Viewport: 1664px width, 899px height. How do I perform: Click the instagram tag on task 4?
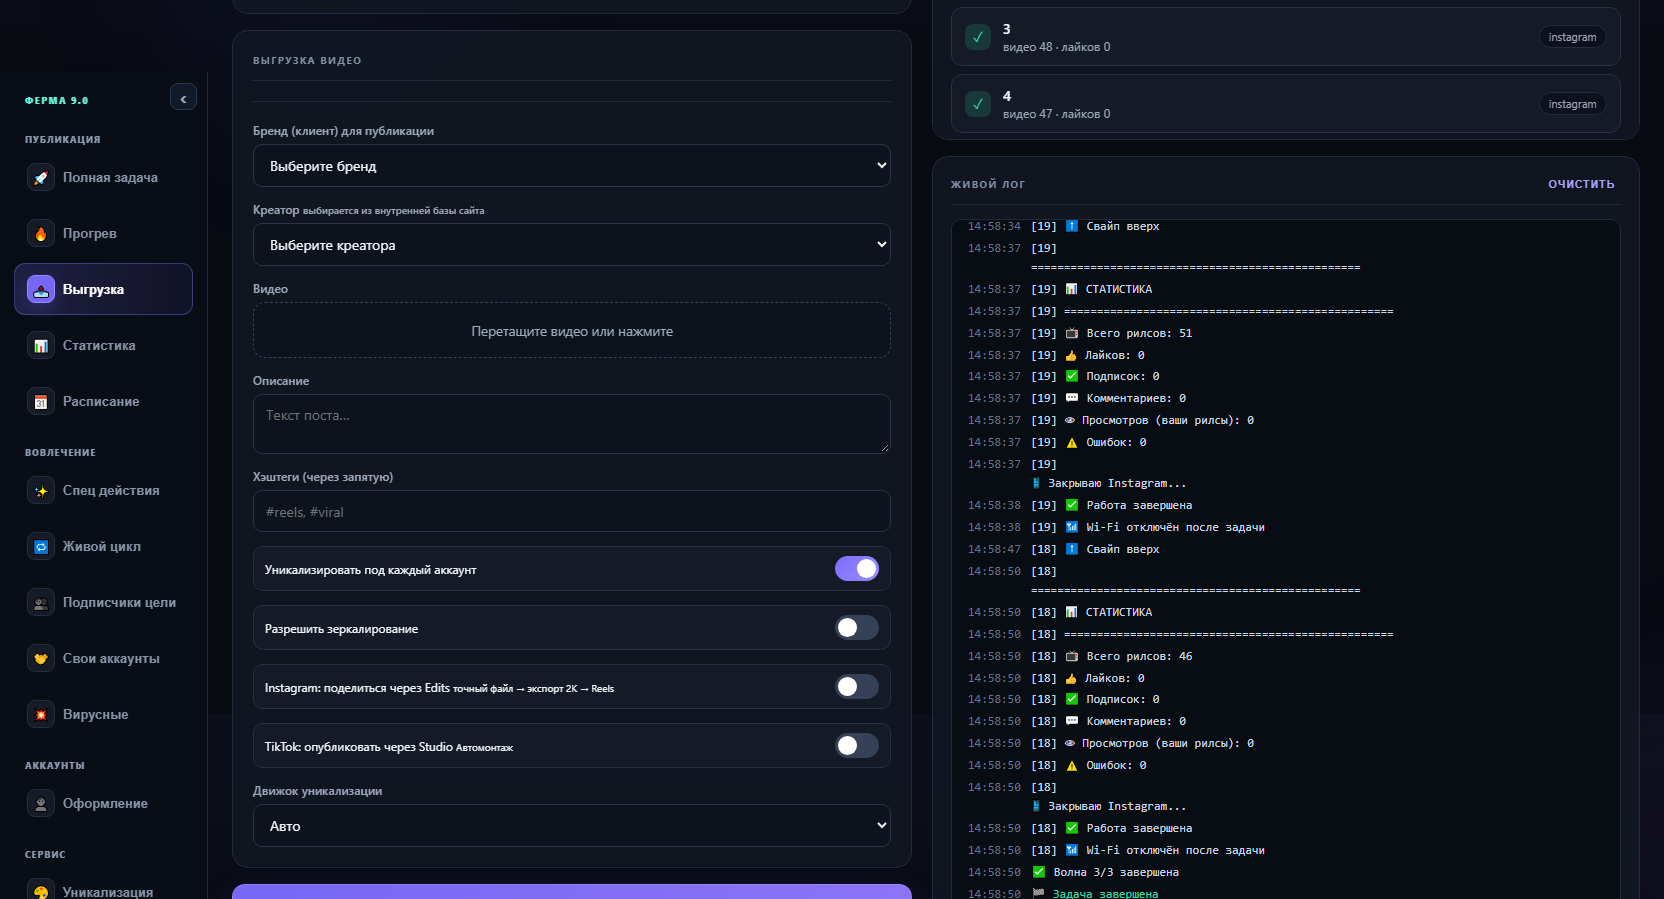(x=1572, y=104)
